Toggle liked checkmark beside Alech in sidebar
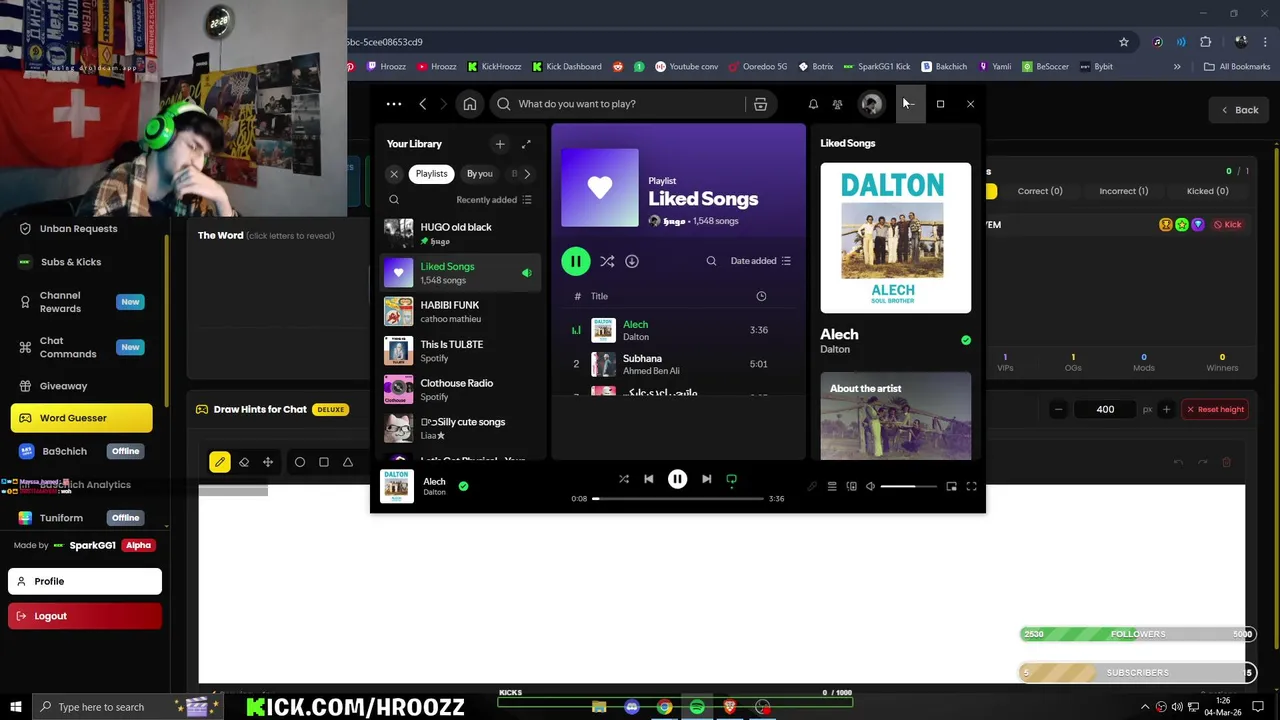 click(x=966, y=340)
